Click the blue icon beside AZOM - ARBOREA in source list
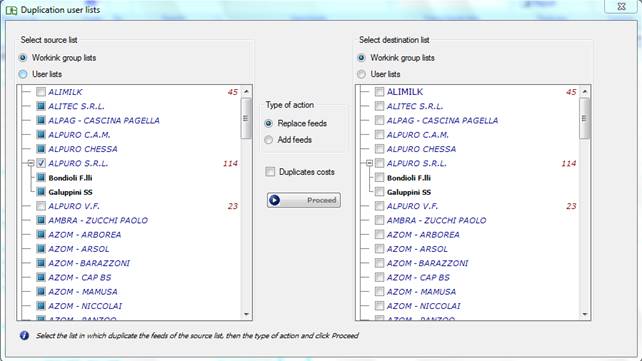The width and height of the screenshot is (642, 361). pyautogui.click(x=41, y=235)
